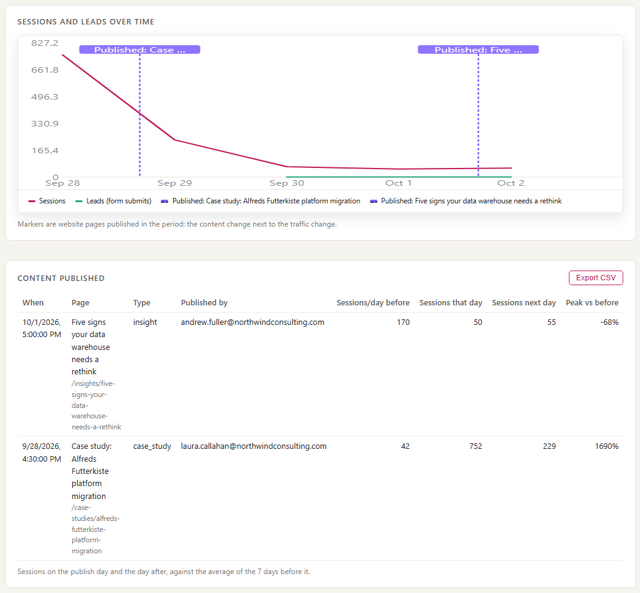This screenshot has height=593, width=640.
Task: Click the 'Sessions that day' column header
Action: click(x=451, y=302)
